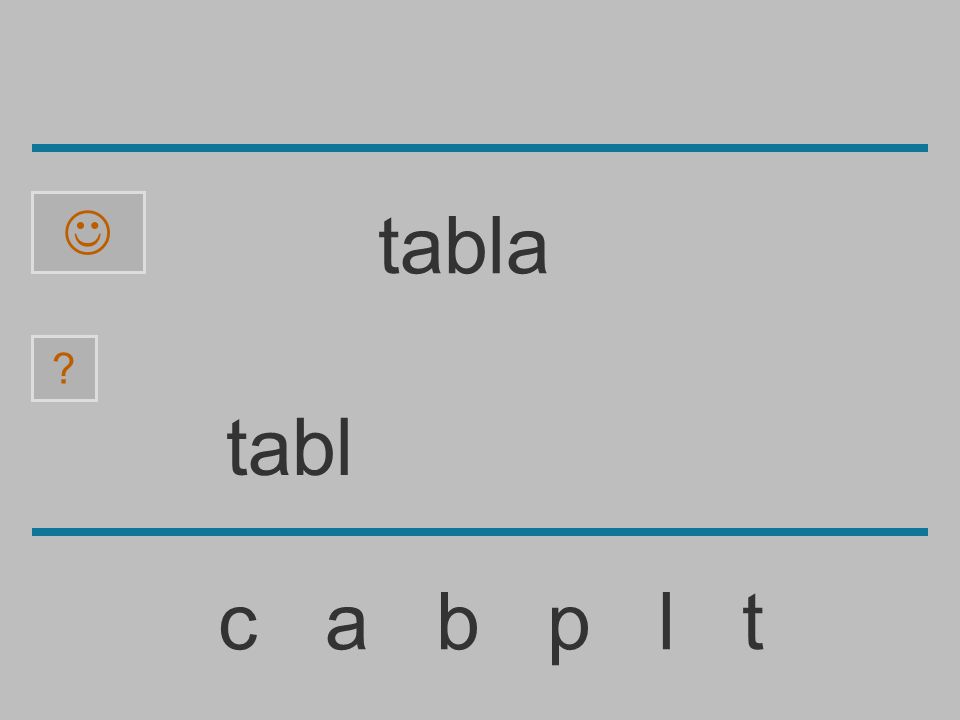Click the orange smiley face icon
The image size is (960, 720).
(x=88, y=233)
